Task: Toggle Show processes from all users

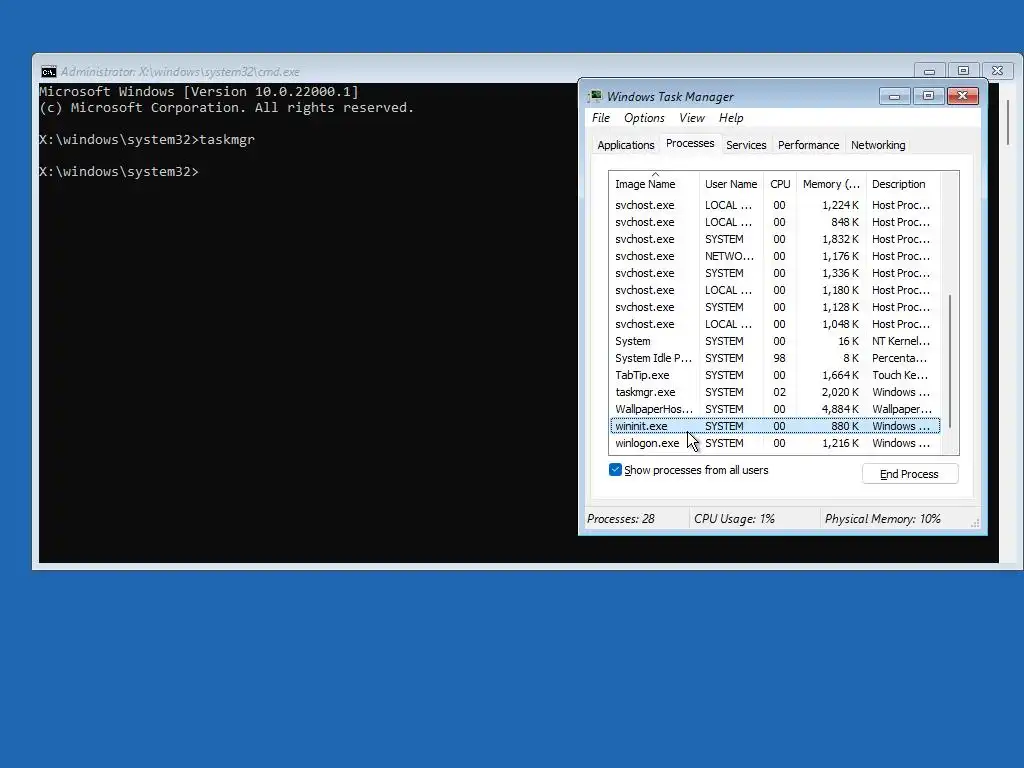Action: [615, 470]
